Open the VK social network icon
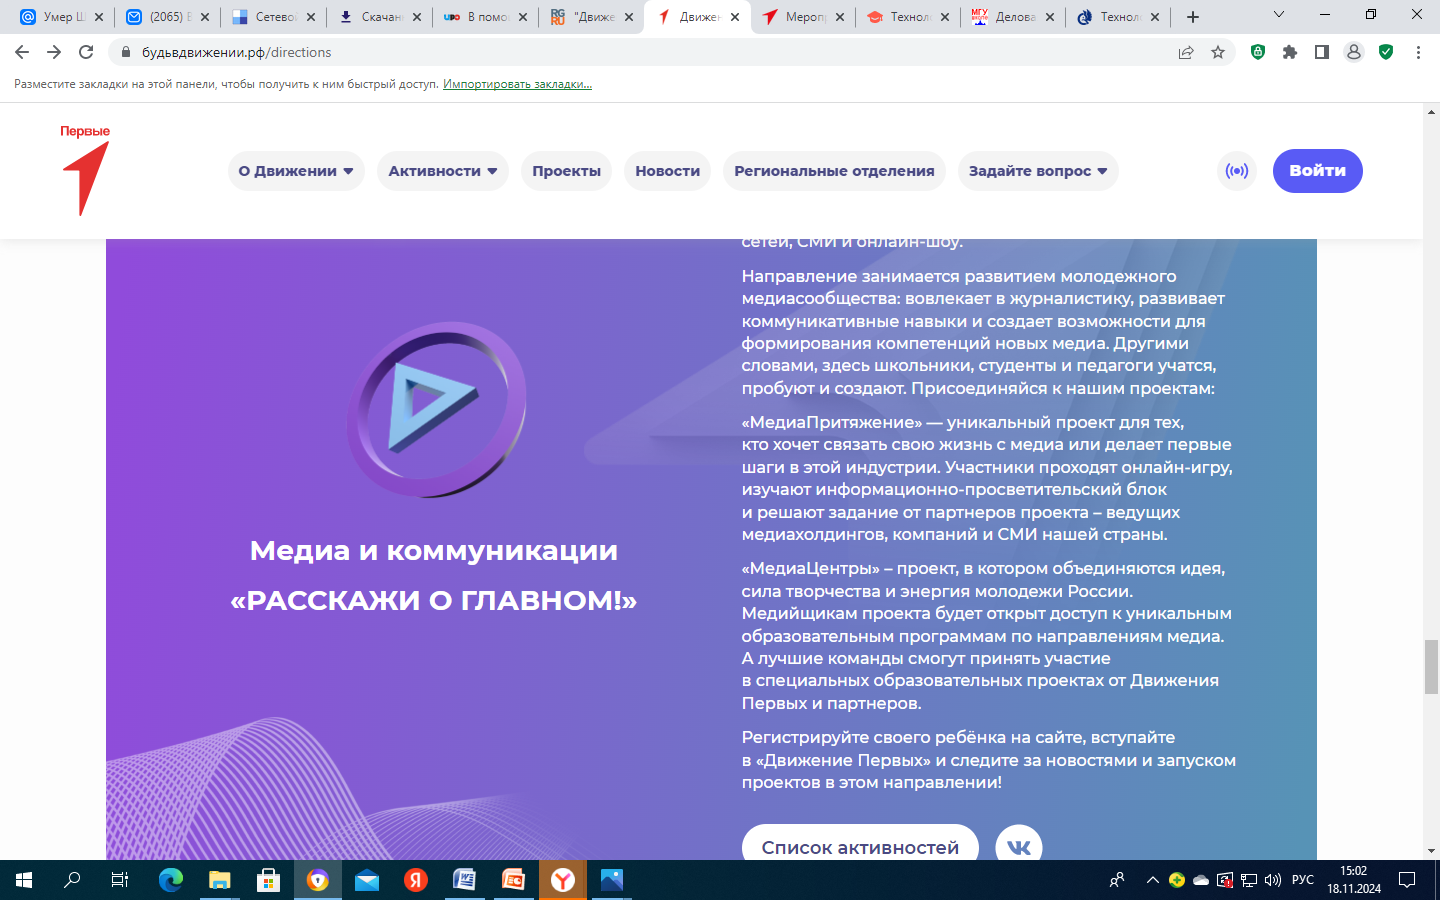This screenshot has width=1440, height=900. [1018, 846]
